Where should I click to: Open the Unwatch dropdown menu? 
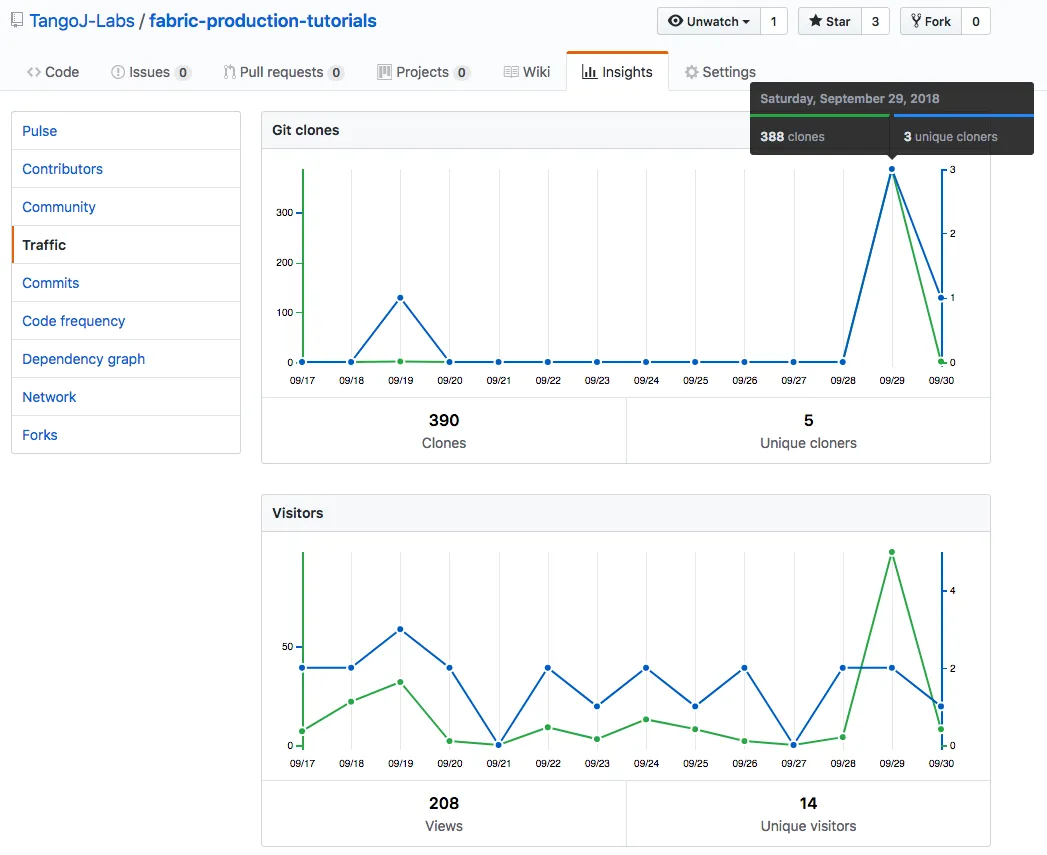pos(709,21)
